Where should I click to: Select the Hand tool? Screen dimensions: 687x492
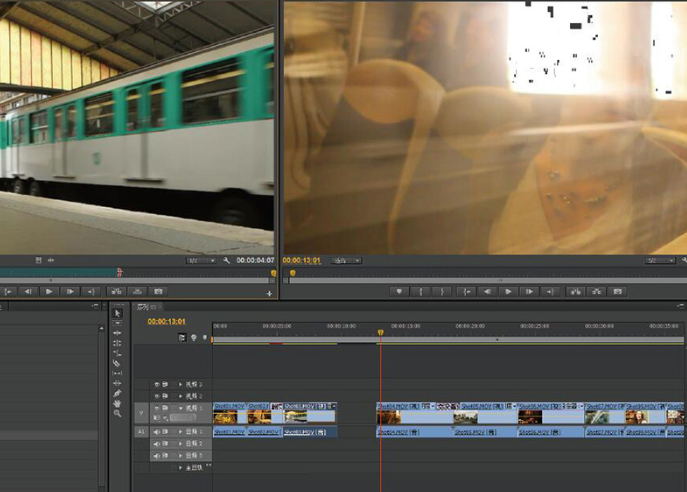point(117,403)
